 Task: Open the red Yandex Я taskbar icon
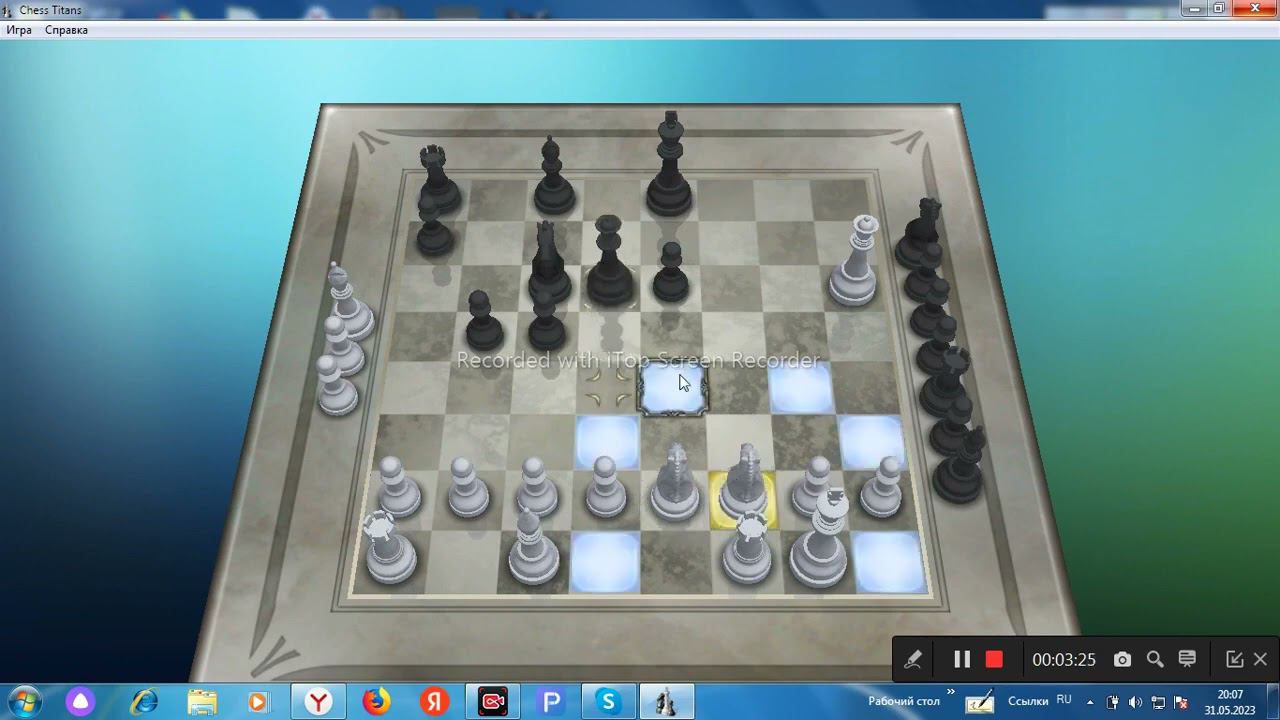[434, 702]
